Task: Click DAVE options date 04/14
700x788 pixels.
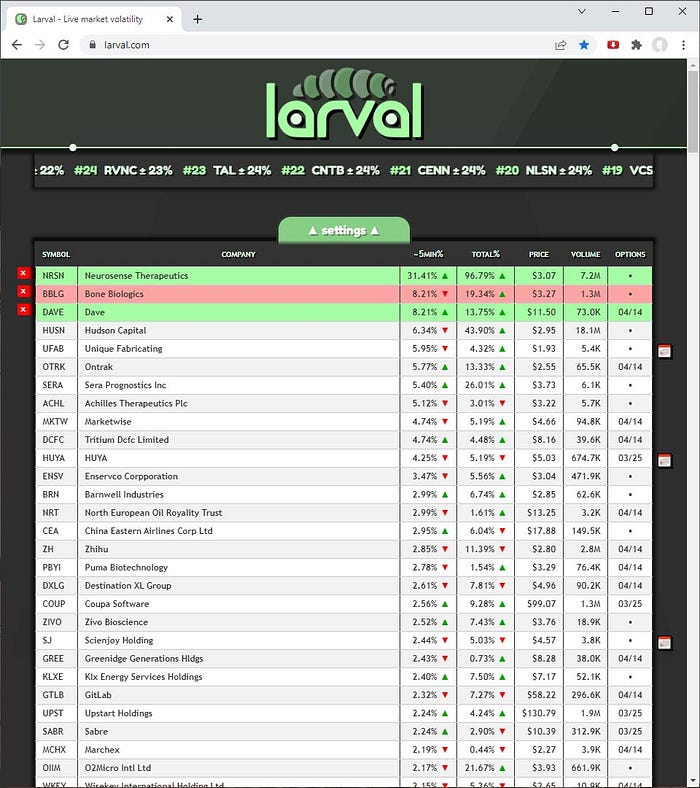Action: (630, 312)
